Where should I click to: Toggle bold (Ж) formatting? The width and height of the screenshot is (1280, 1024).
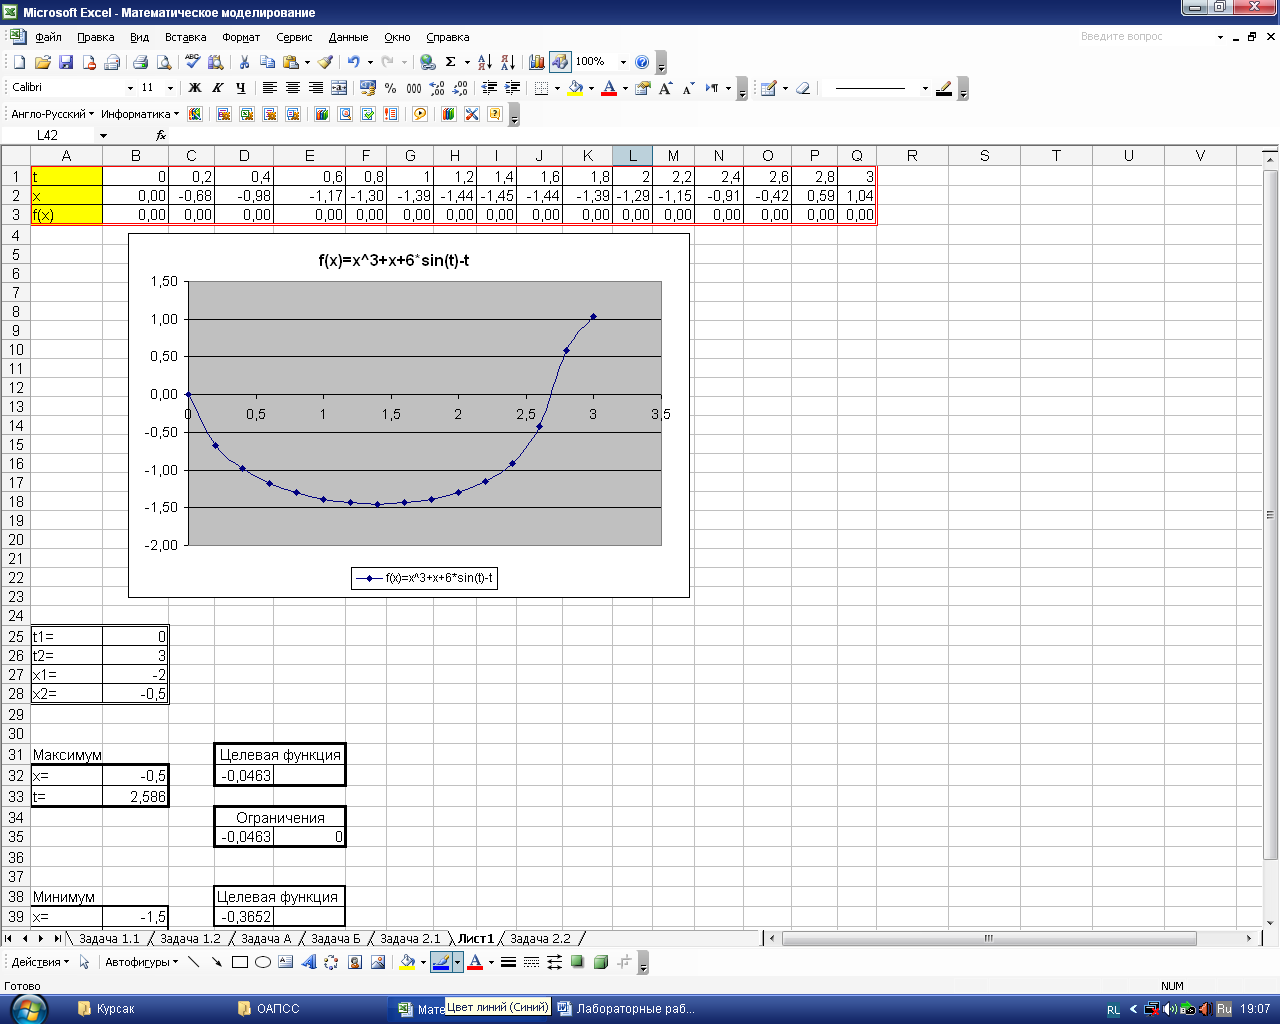click(195, 88)
